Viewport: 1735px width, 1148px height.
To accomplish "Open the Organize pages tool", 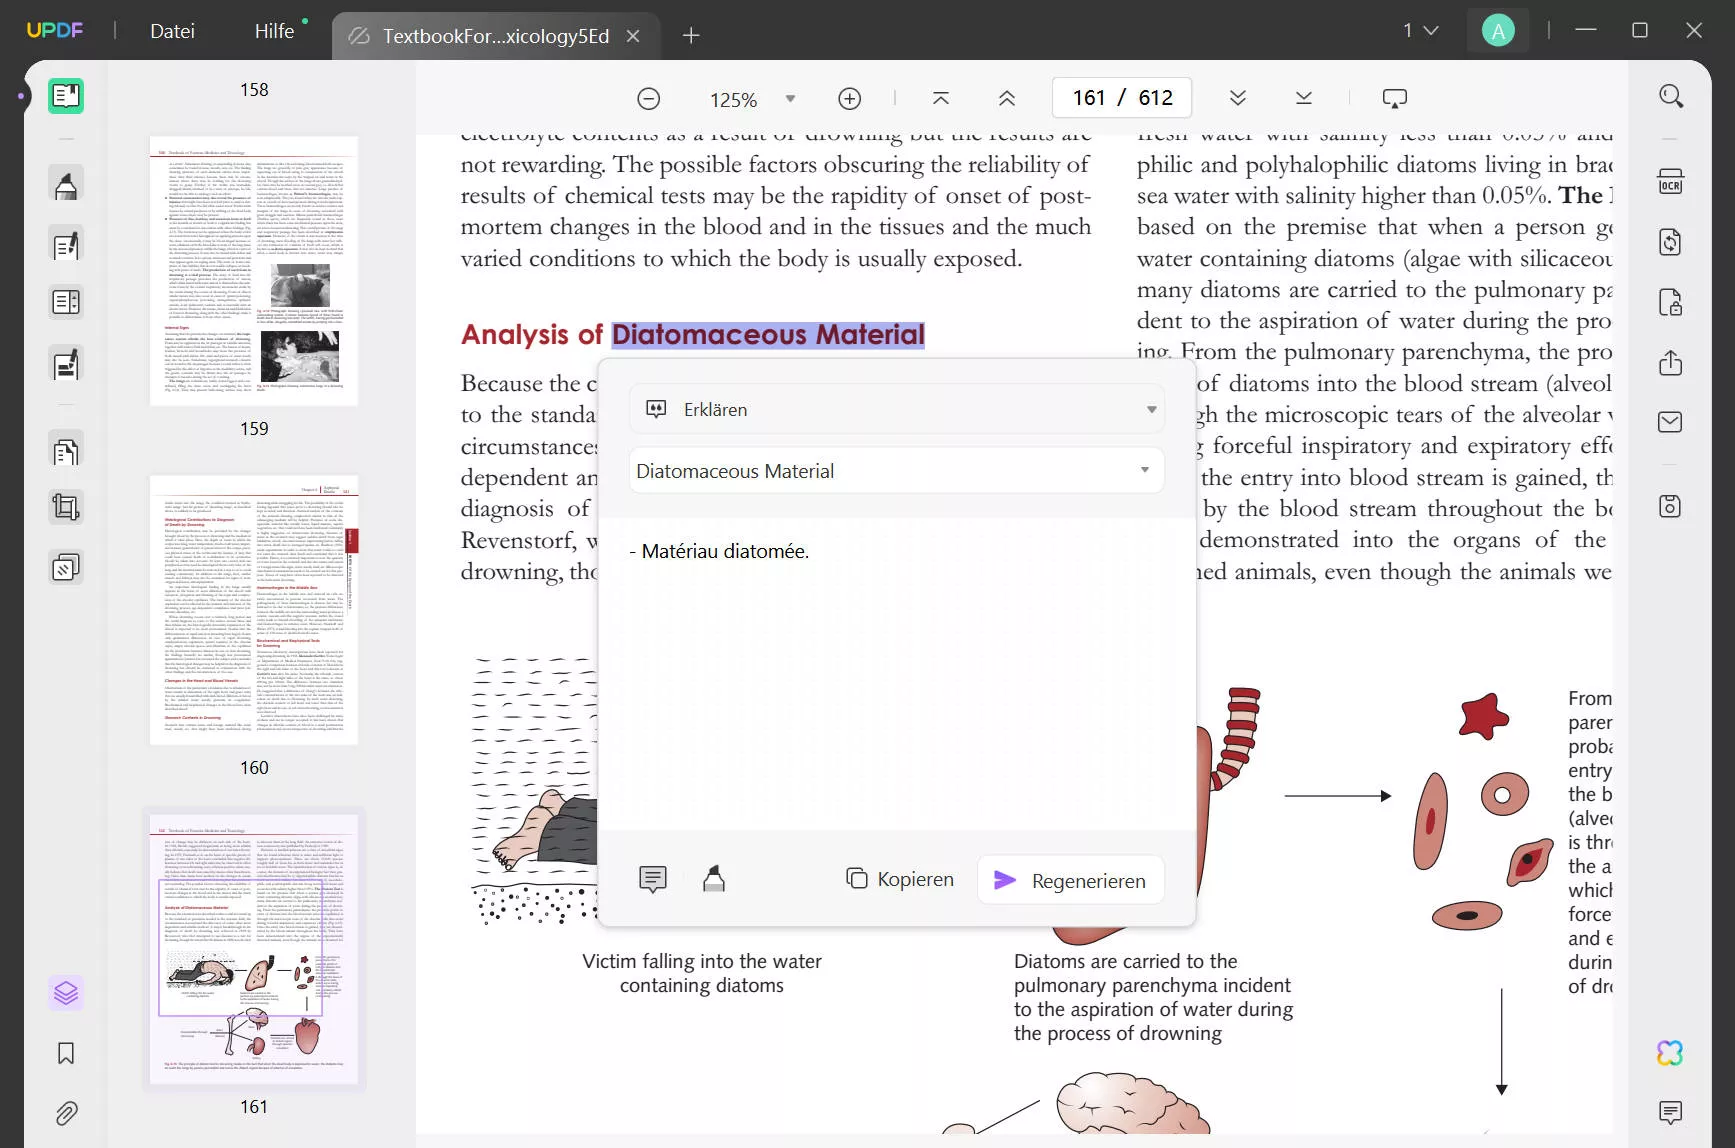I will pos(66,302).
